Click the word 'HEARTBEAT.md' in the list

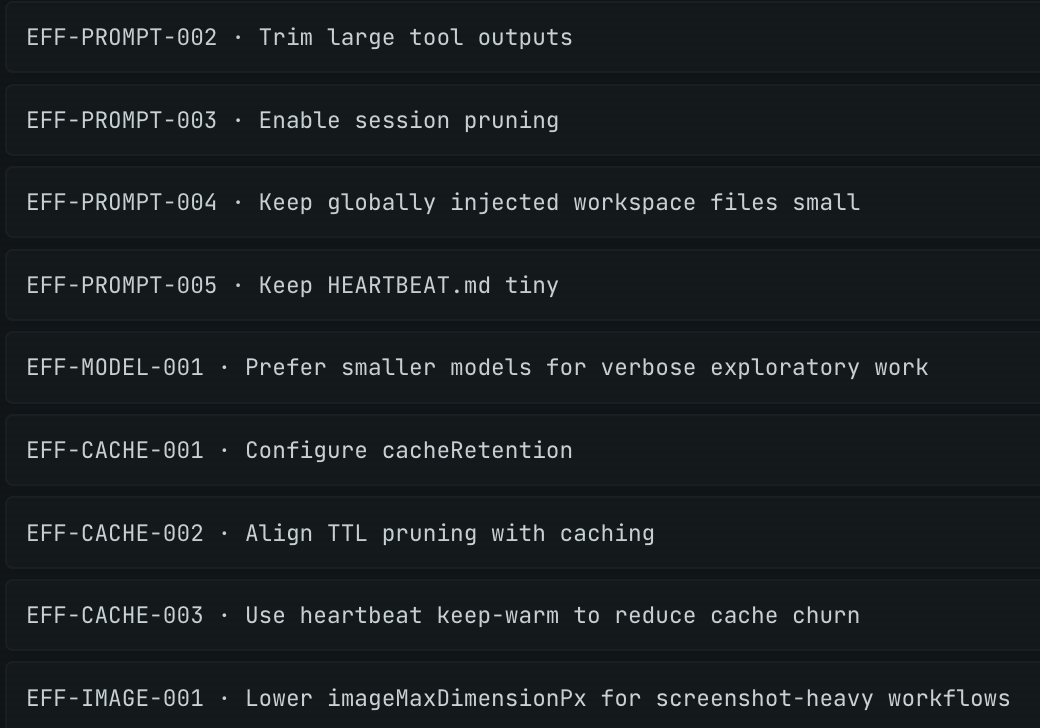[408, 286]
